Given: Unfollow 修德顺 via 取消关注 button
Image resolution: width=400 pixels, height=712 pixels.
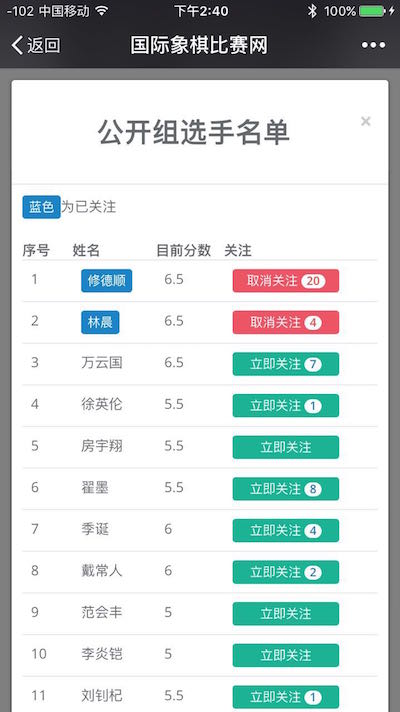Looking at the screenshot, I should click(x=286, y=281).
